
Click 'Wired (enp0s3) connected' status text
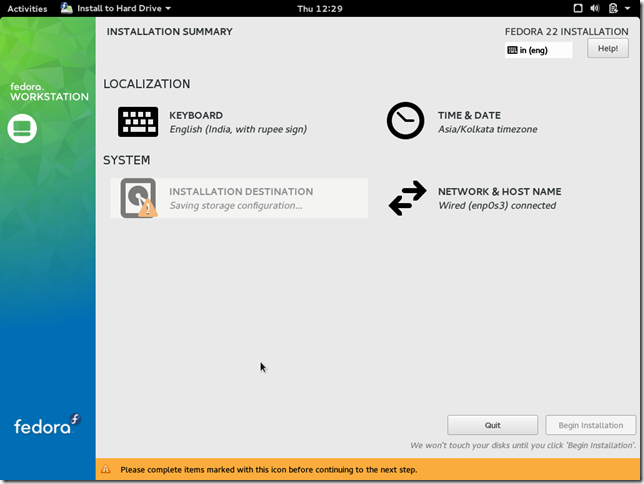[497, 205]
